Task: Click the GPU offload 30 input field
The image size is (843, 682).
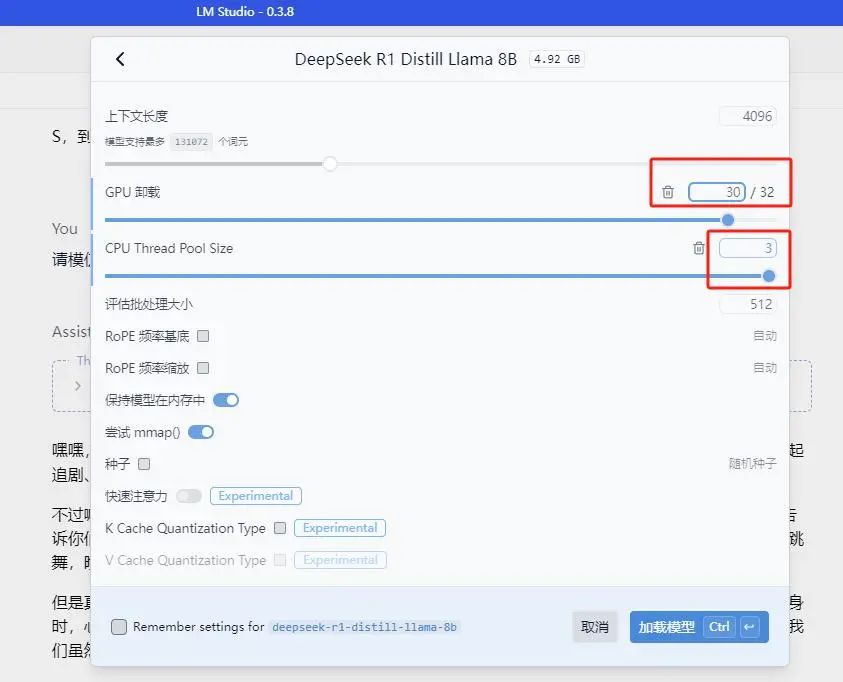Action: 717,192
